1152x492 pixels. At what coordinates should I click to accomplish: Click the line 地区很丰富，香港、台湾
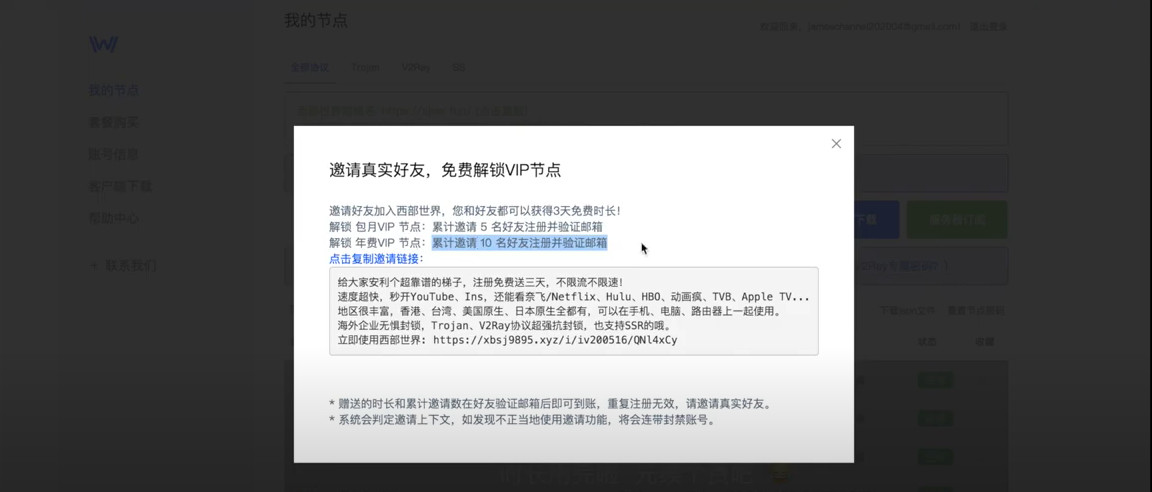coord(559,311)
